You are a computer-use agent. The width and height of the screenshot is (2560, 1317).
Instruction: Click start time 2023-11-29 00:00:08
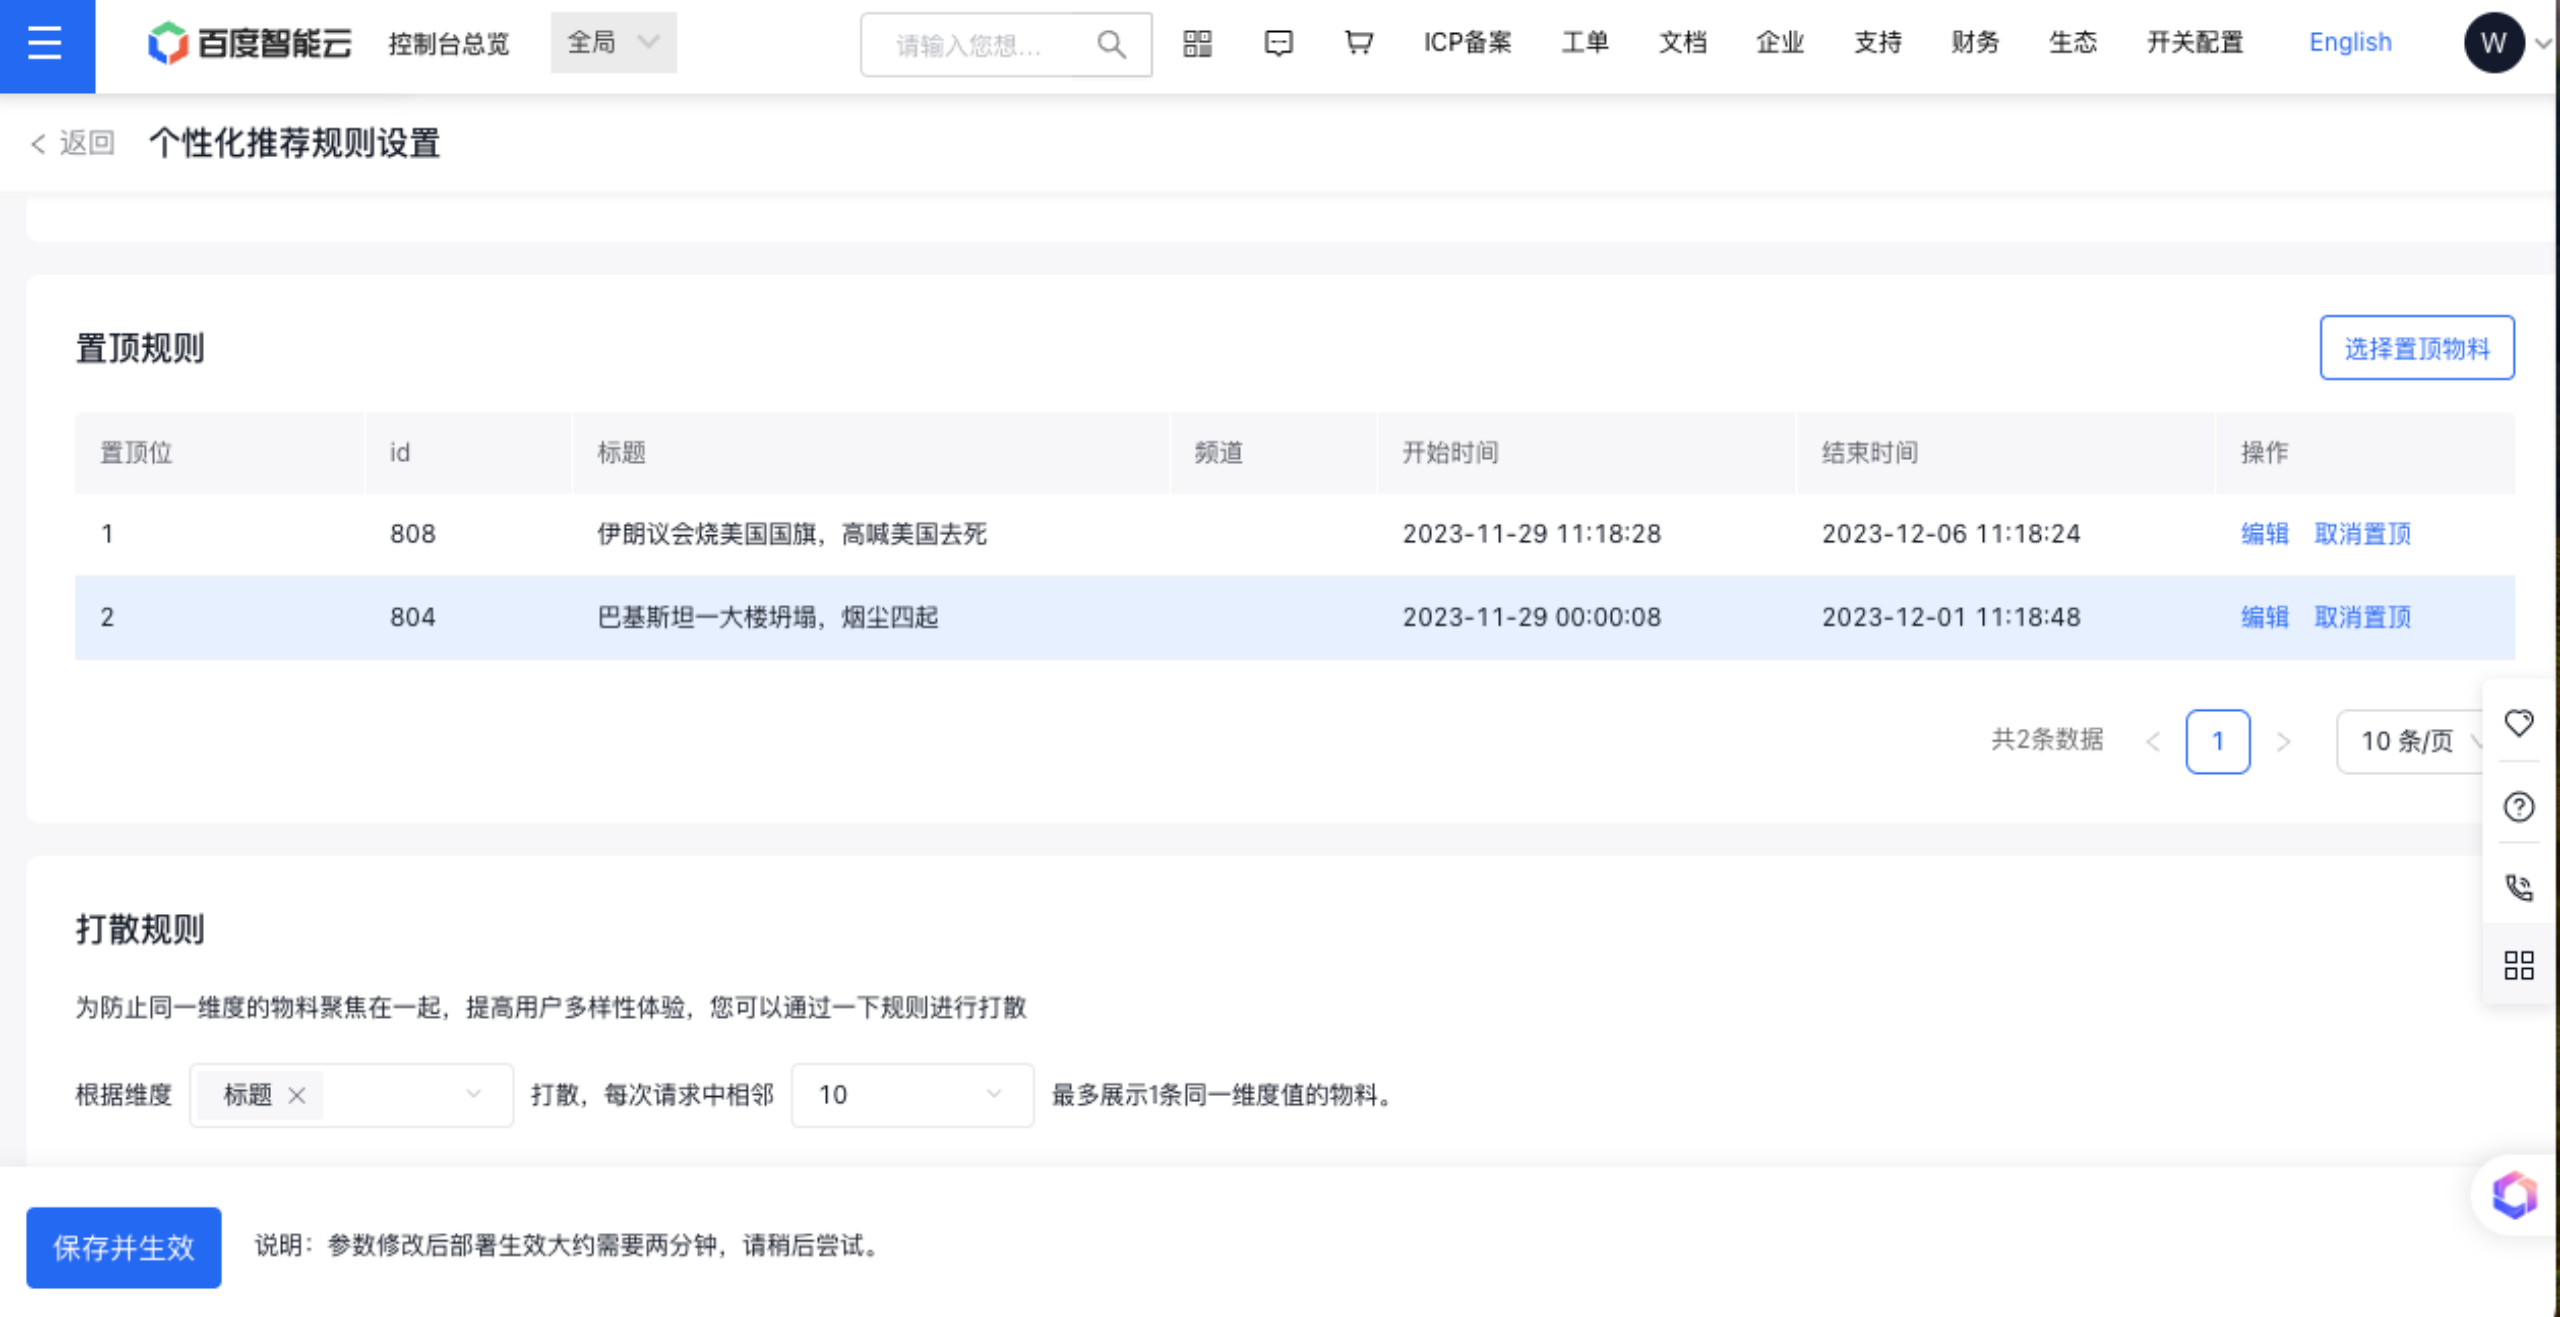(1531, 617)
